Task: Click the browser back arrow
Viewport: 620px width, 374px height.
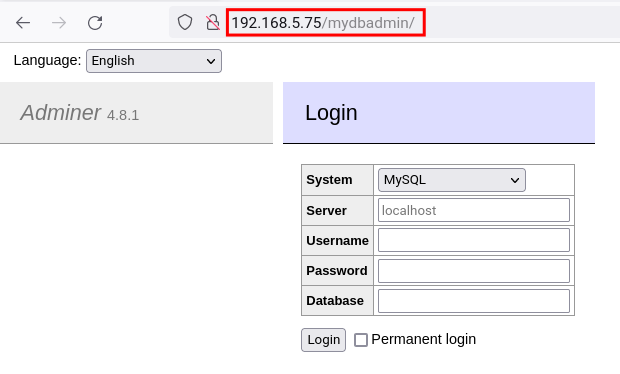Action: pos(23,23)
